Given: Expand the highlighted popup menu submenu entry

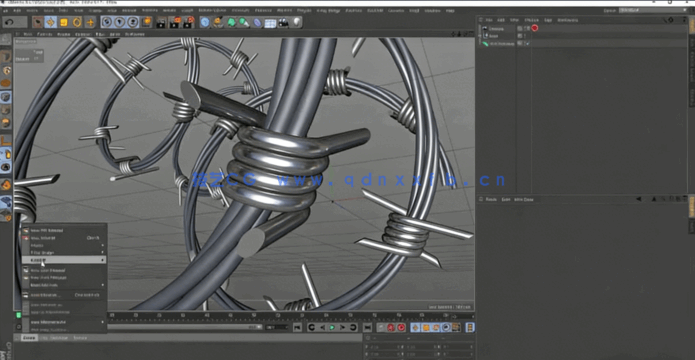Looking at the screenshot, I should (64, 260).
